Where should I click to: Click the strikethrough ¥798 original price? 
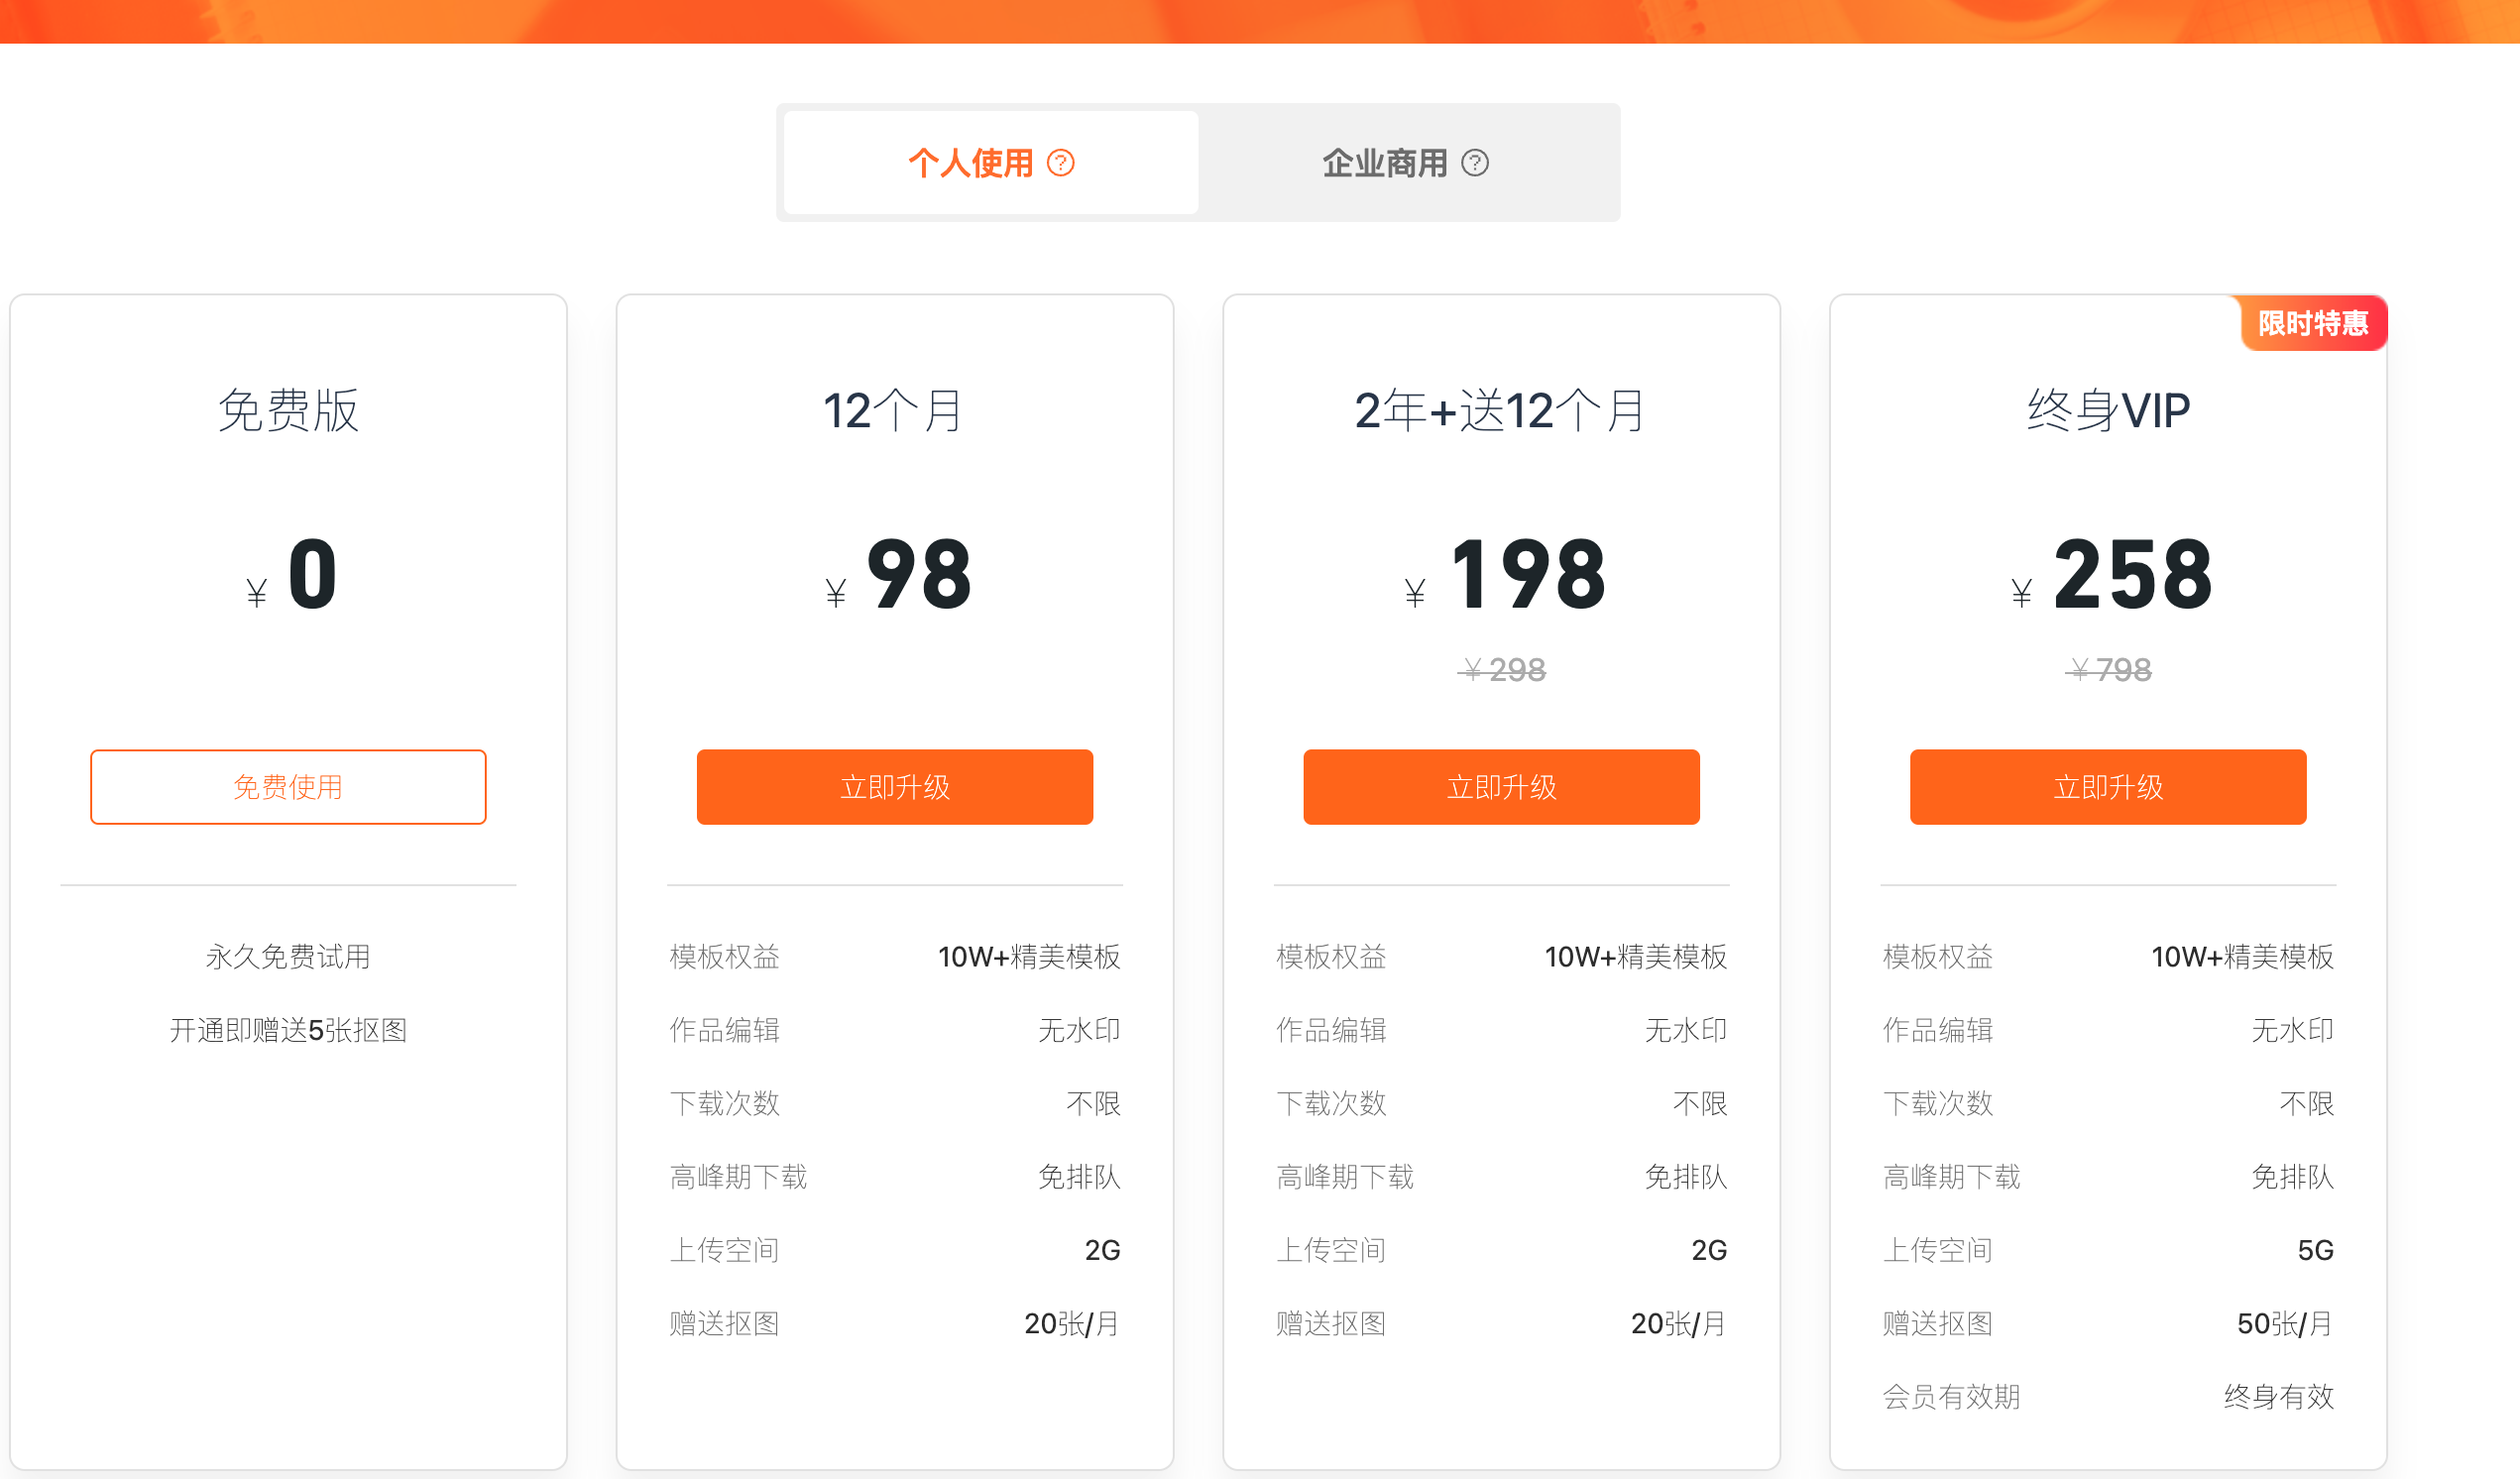click(2107, 669)
